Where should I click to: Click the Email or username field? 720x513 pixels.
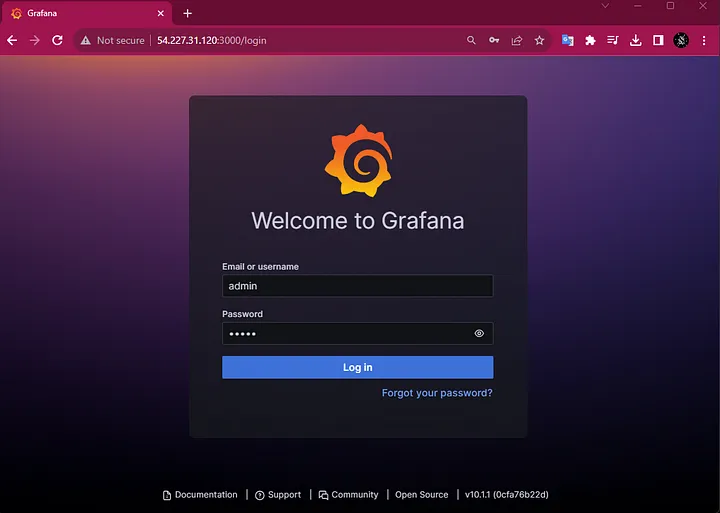click(x=358, y=286)
